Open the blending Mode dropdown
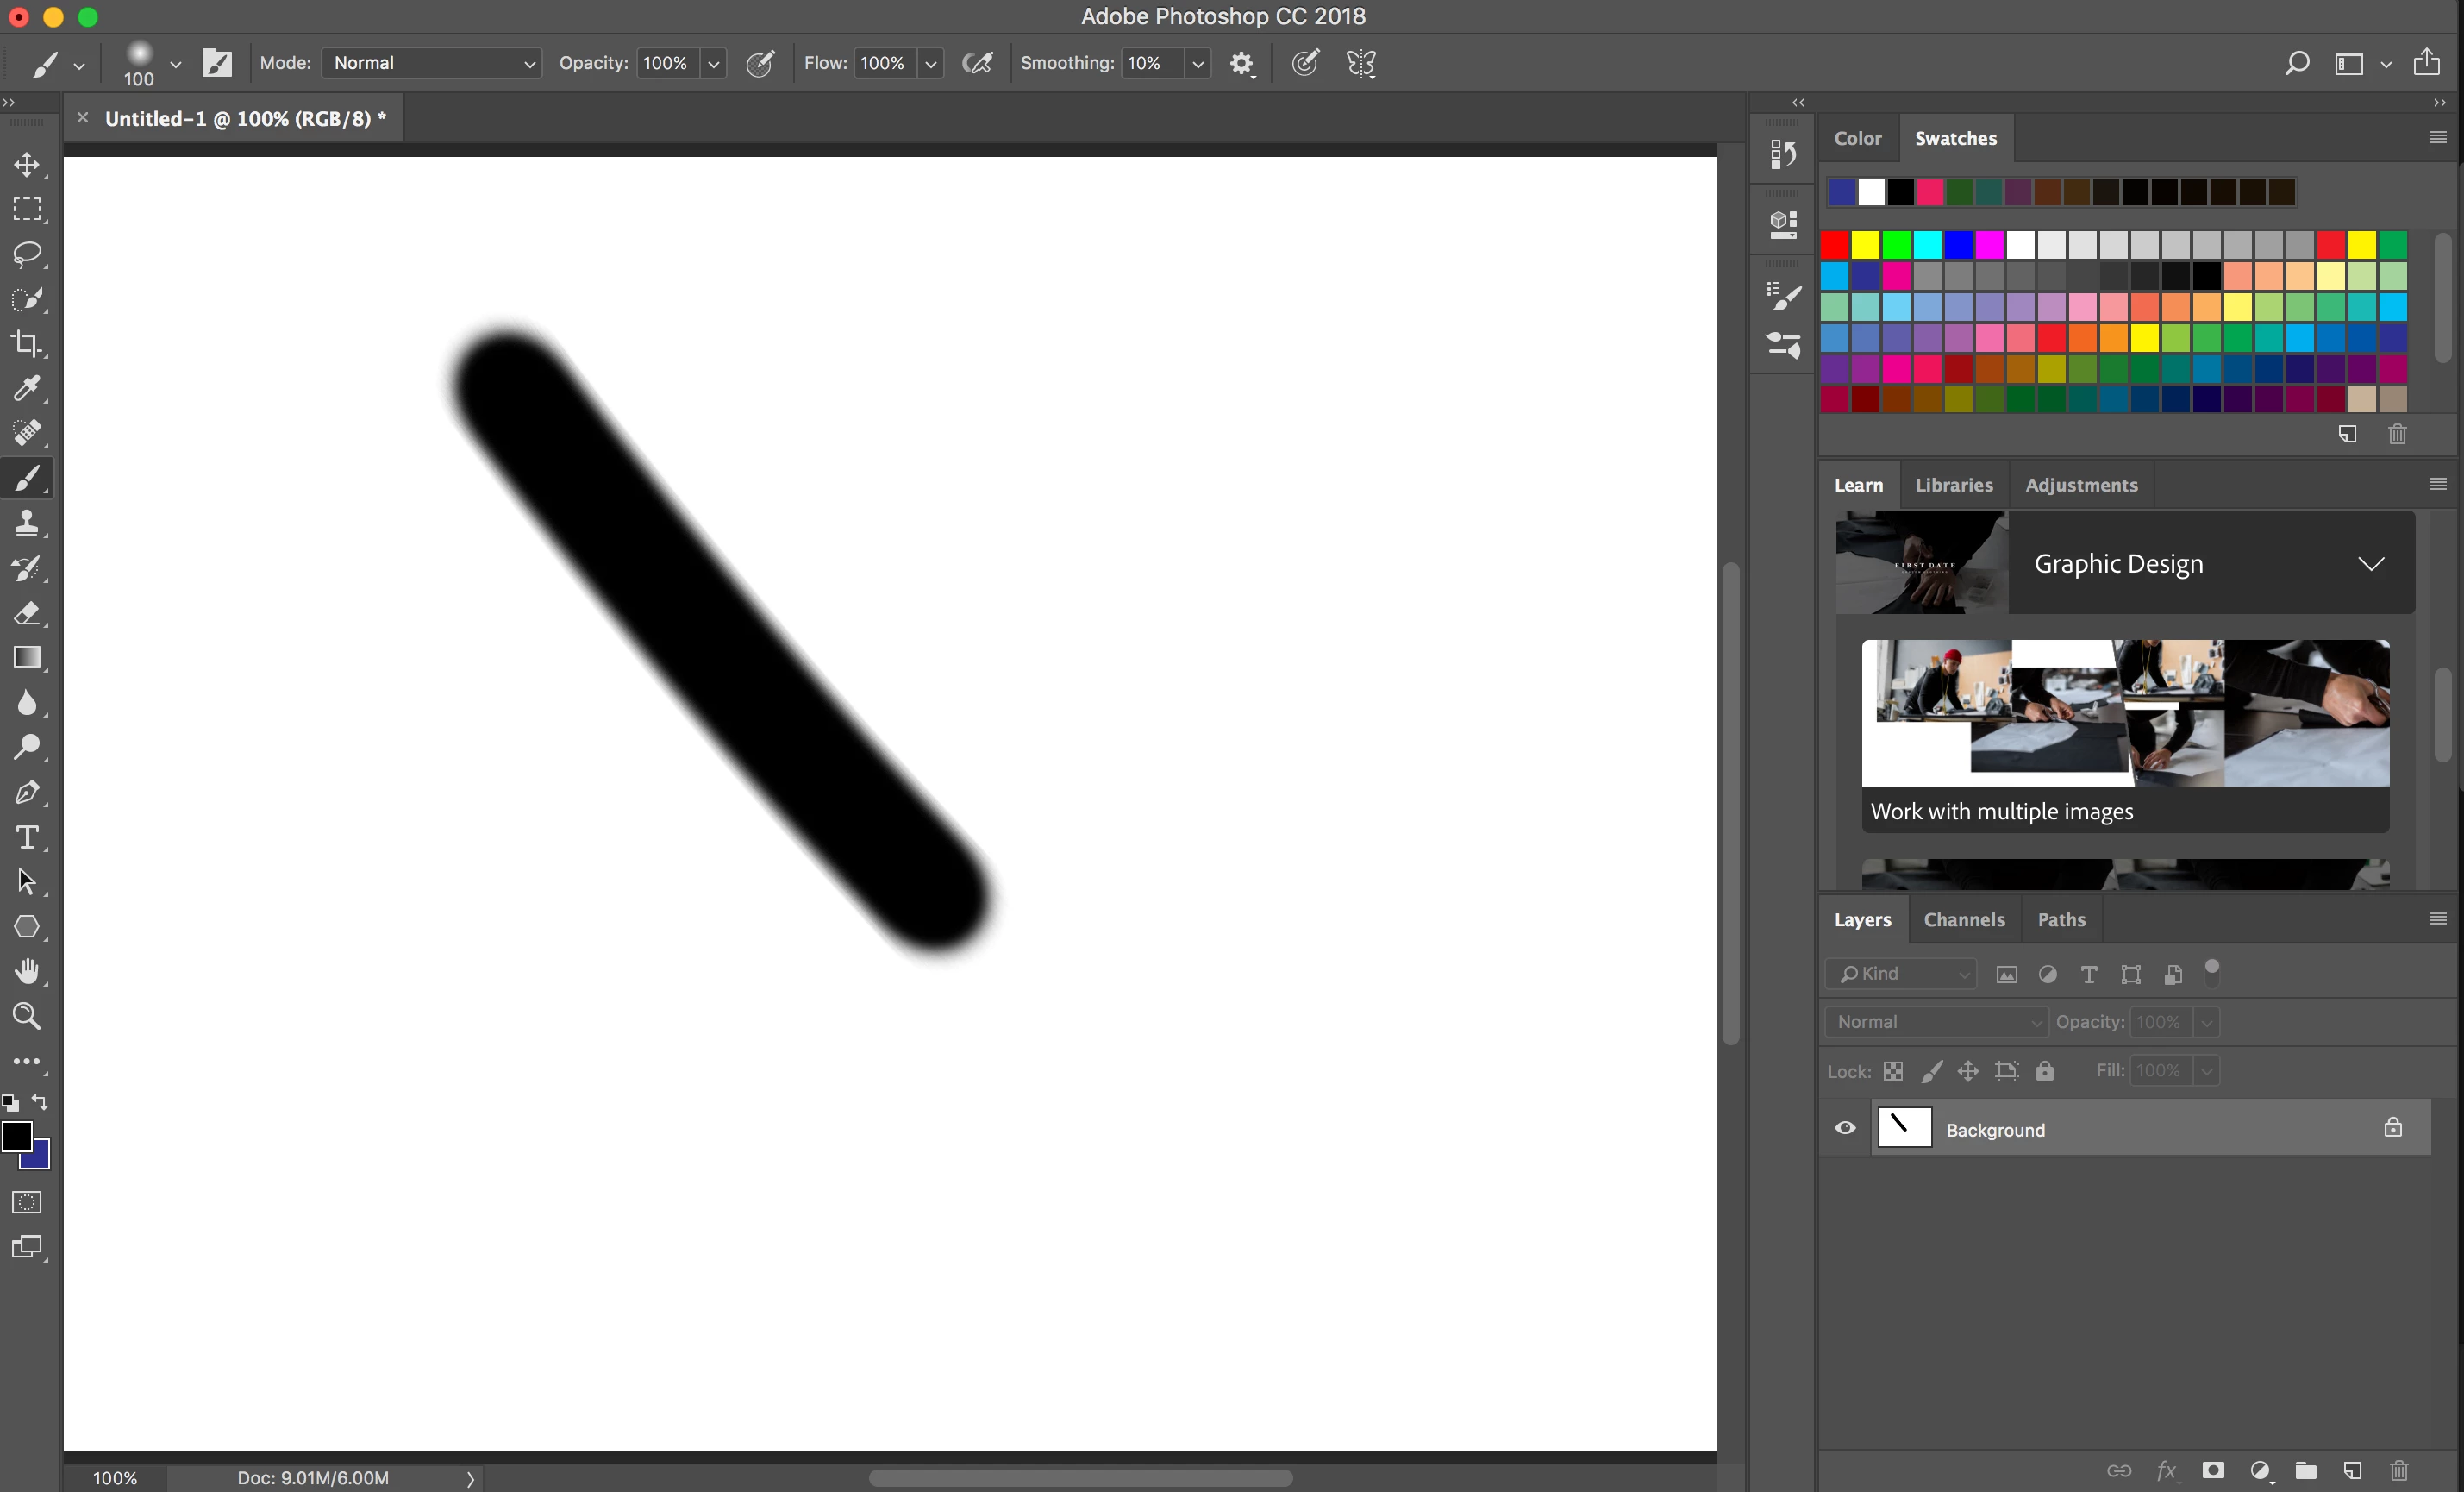The height and width of the screenshot is (1492, 2464). click(x=432, y=64)
